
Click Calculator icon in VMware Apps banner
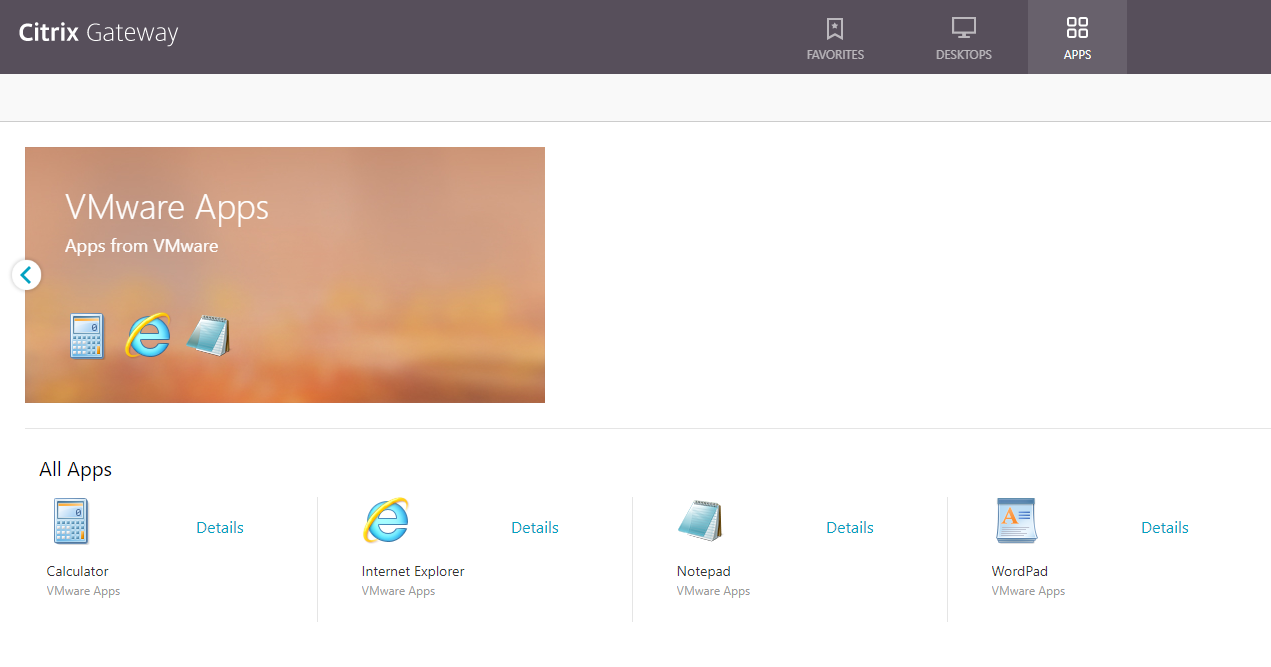[x=87, y=336]
